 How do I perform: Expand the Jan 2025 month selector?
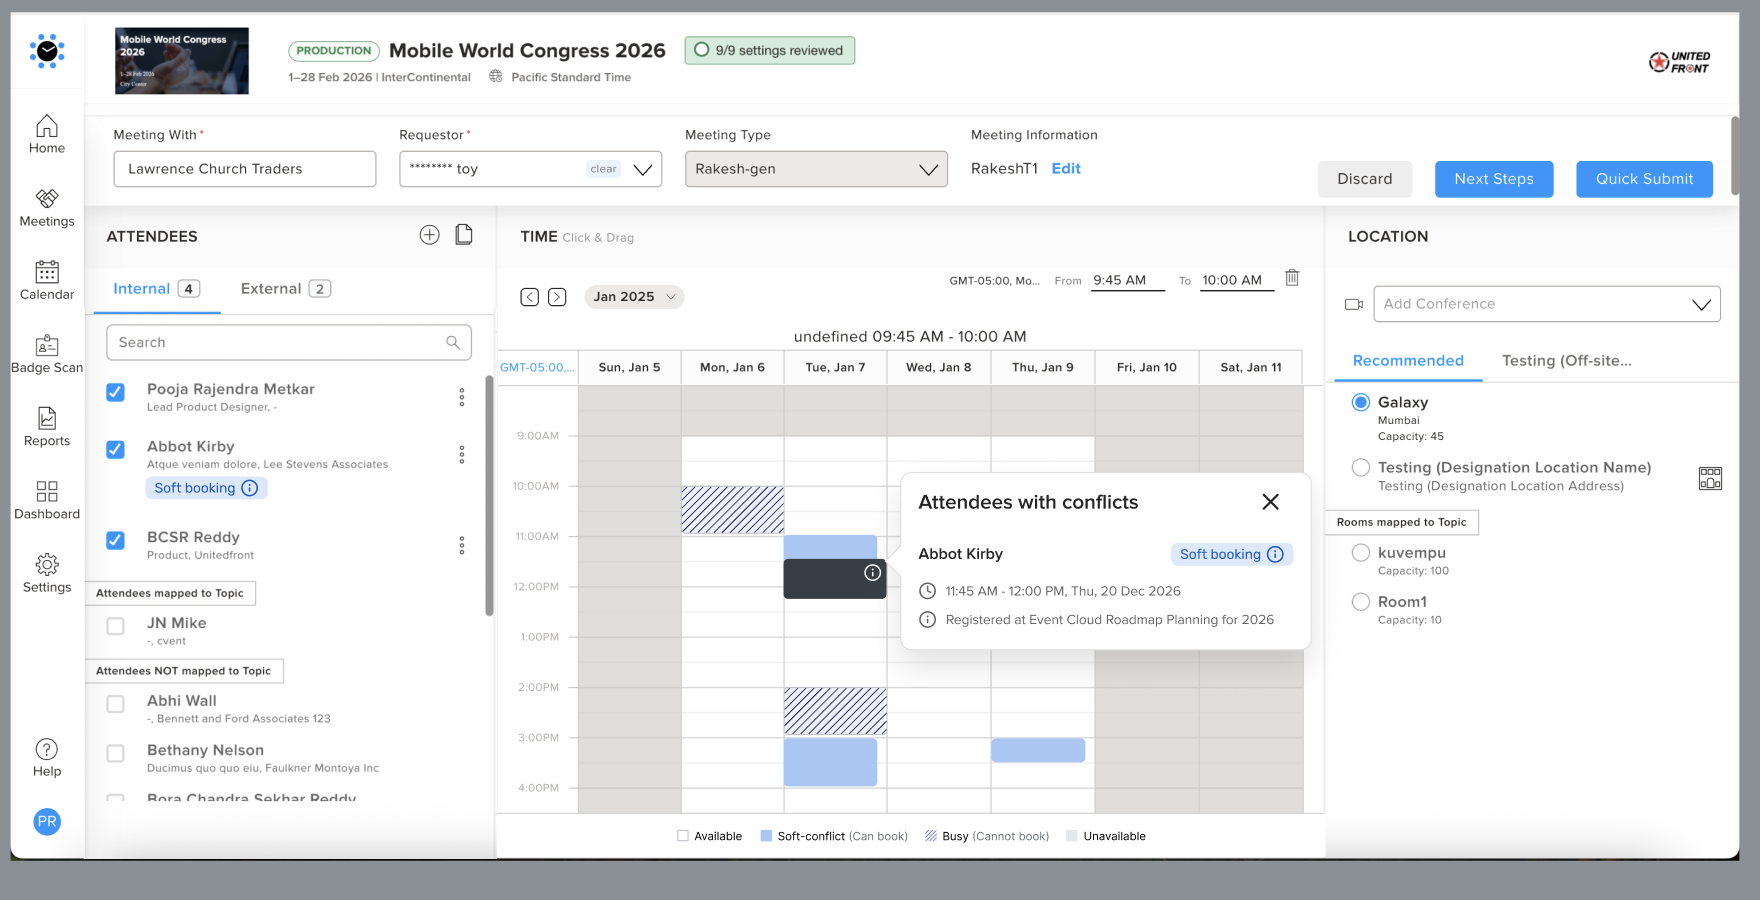634,297
